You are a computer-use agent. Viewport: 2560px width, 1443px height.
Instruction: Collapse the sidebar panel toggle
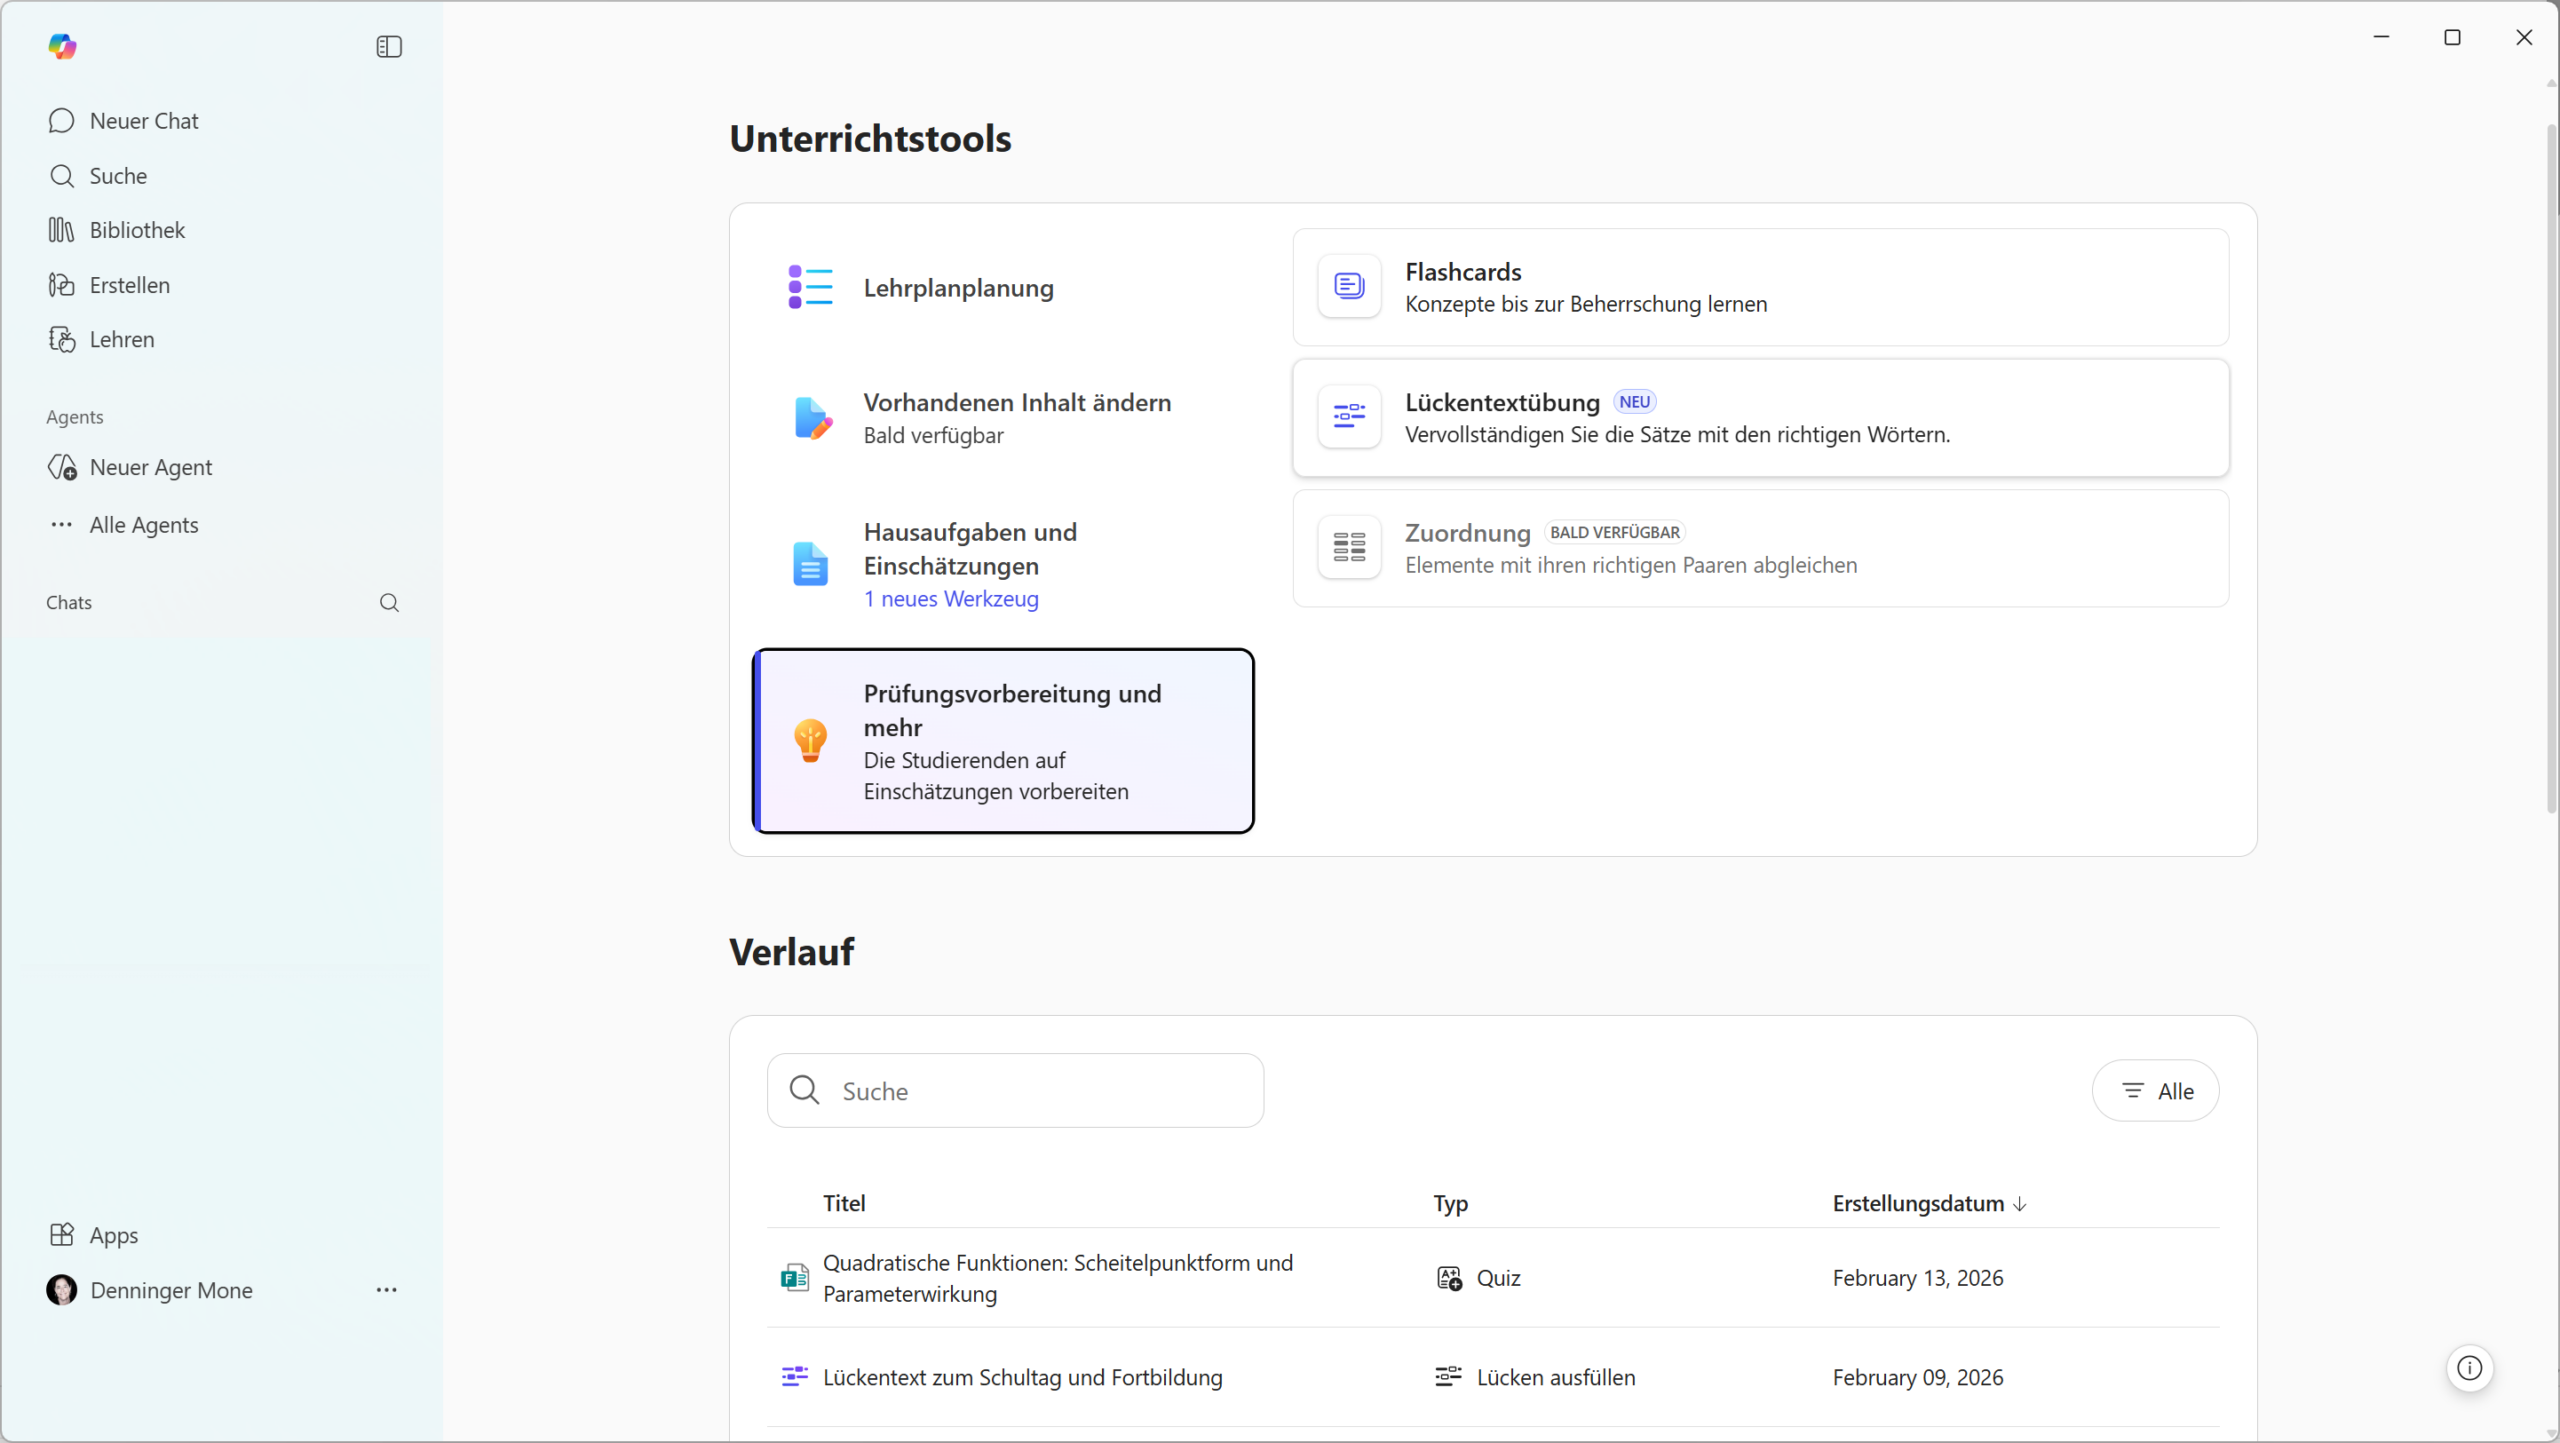[389, 47]
